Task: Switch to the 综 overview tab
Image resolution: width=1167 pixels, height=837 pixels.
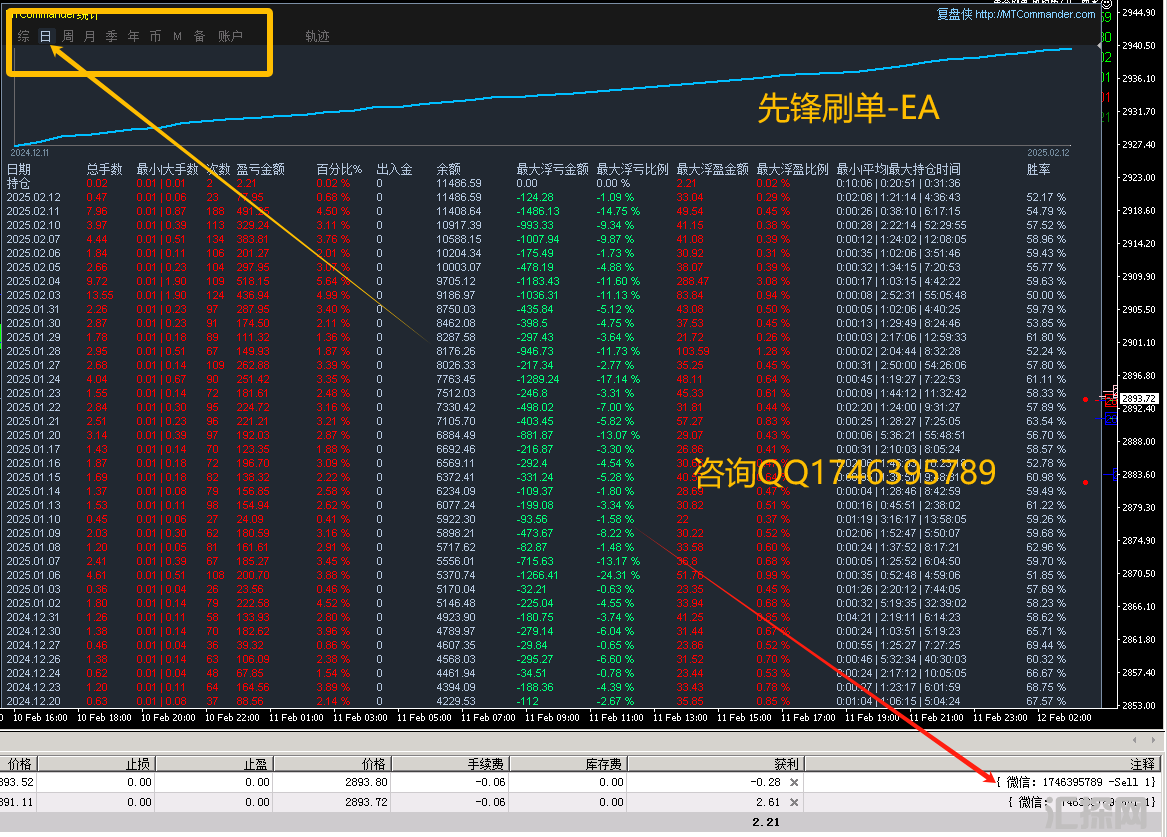Action: (23, 37)
